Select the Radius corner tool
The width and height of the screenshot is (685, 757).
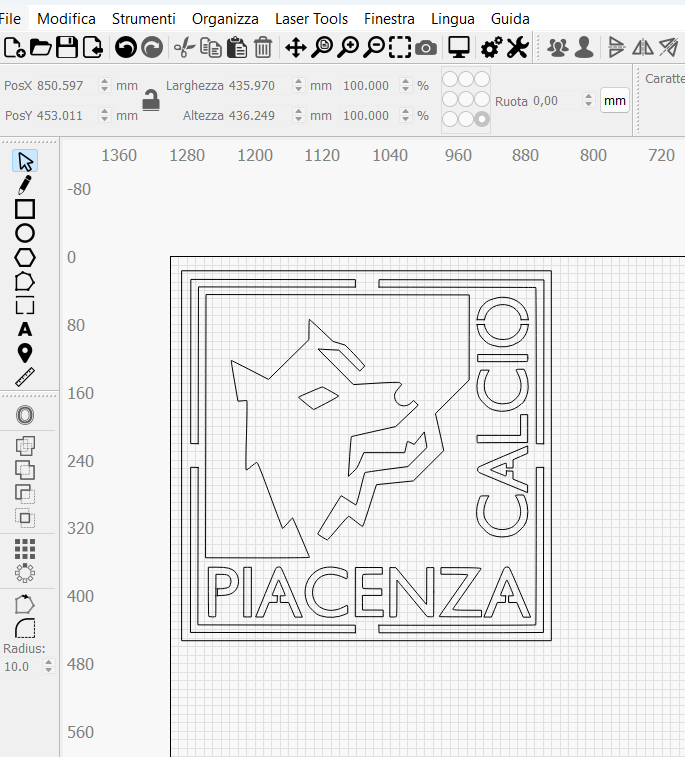coord(25,629)
